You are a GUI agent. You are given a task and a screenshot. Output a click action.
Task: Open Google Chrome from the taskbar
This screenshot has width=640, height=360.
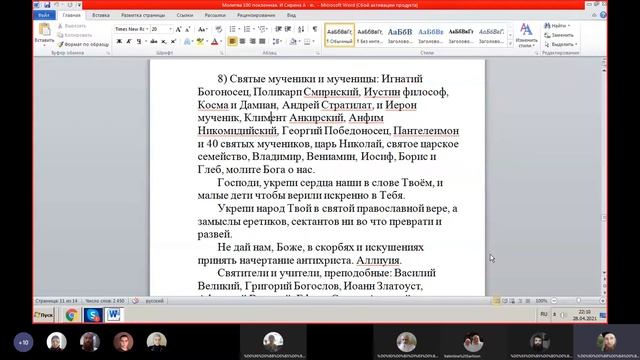coord(72,315)
